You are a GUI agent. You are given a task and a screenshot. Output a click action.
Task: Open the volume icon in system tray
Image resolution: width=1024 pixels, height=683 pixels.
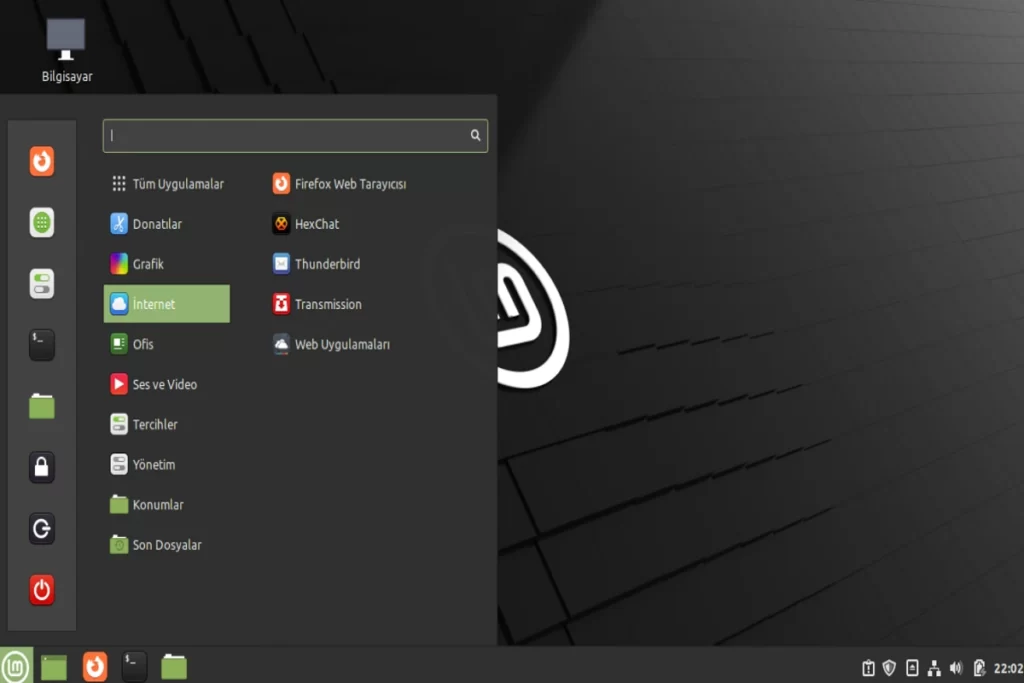956,668
